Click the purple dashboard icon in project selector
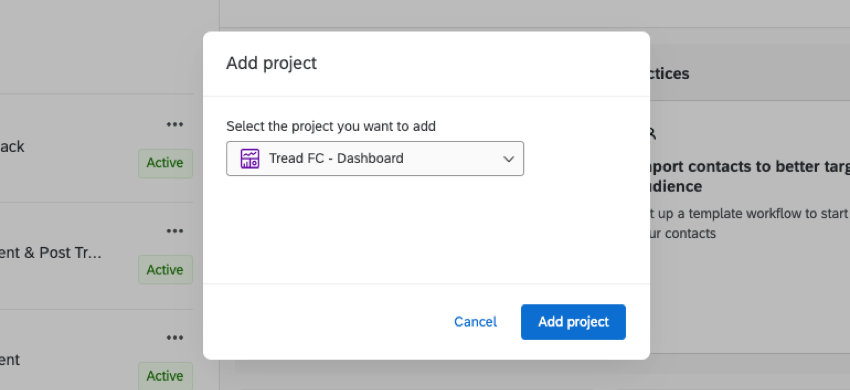 [249, 158]
